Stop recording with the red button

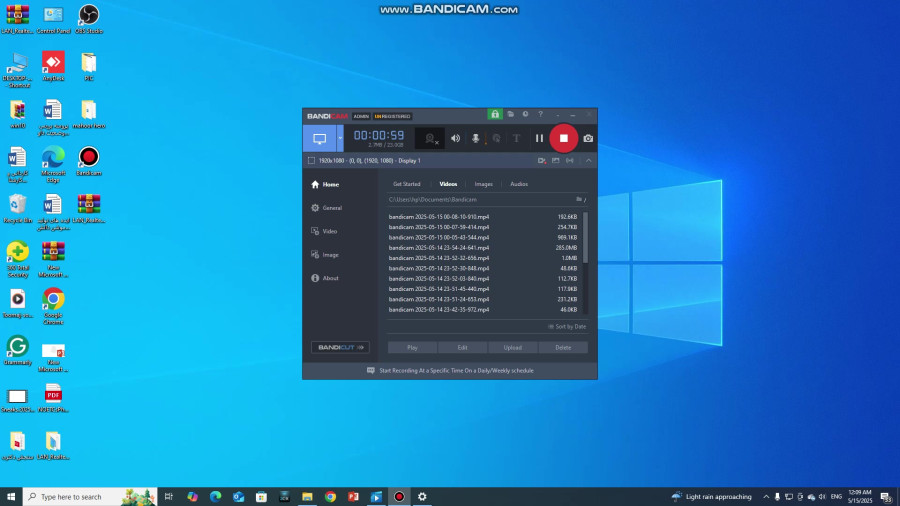(564, 138)
